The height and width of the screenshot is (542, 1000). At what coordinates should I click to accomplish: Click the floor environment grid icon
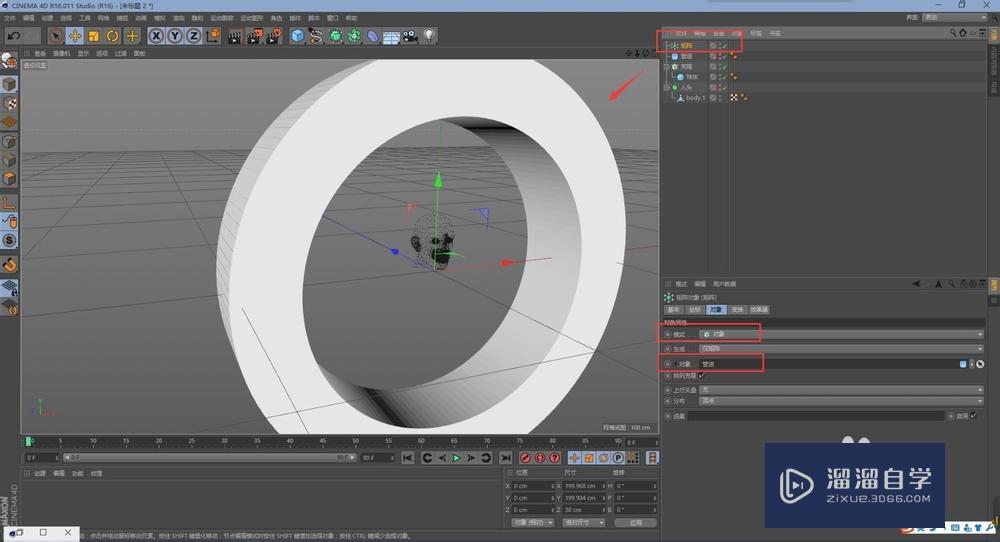(391, 36)
